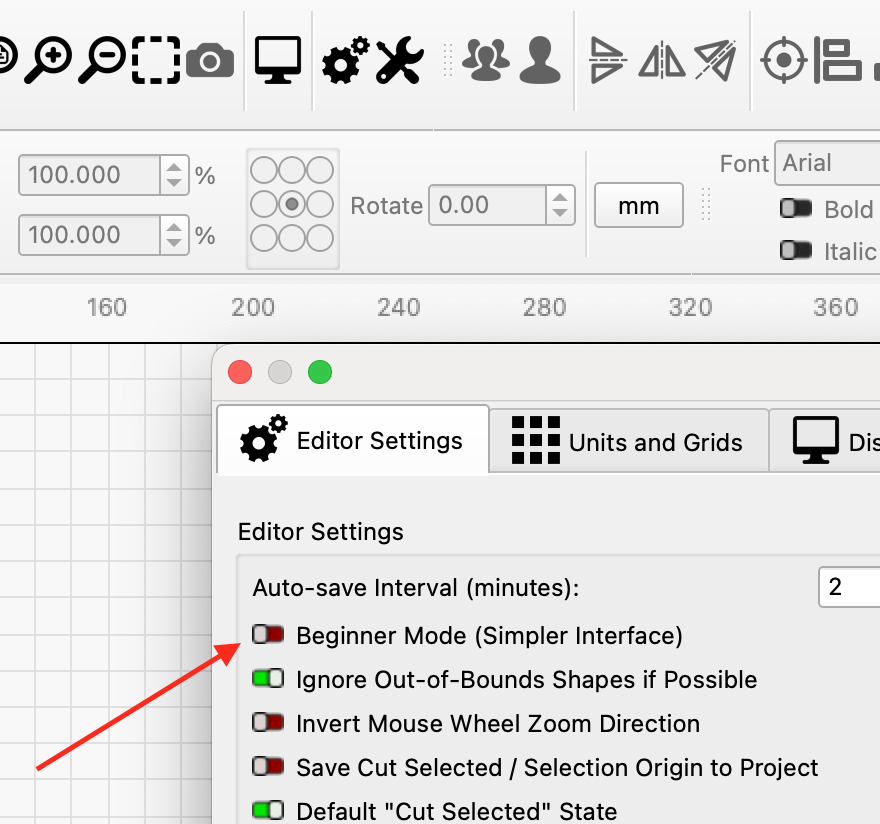Click the lower 100.000 percent input field
Image resolution: width=880 pixels, height=824 pixels.
pyautogui.click(x=90, y=235)
